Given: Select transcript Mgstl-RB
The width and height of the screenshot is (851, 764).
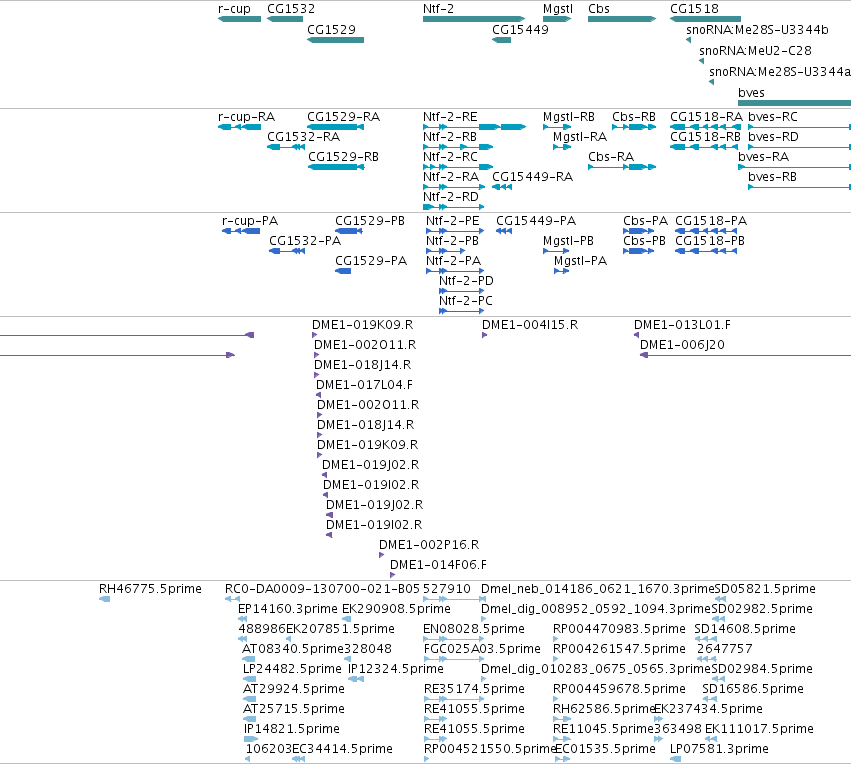Looking at the screenshot, I should point(556,127).
